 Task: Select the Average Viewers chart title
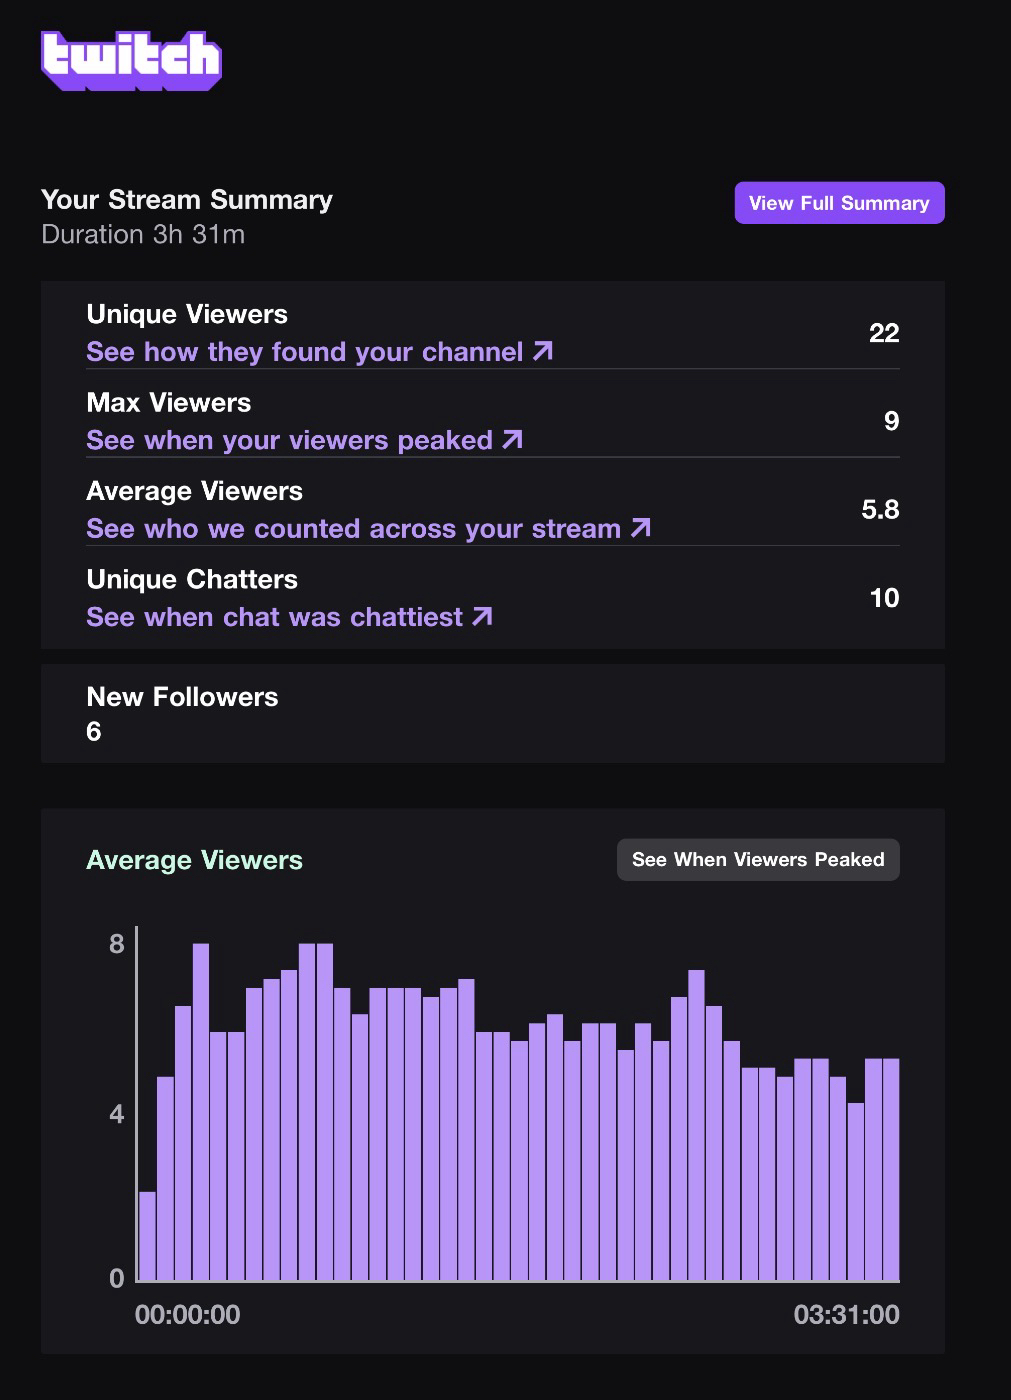(x=194, y=860)
